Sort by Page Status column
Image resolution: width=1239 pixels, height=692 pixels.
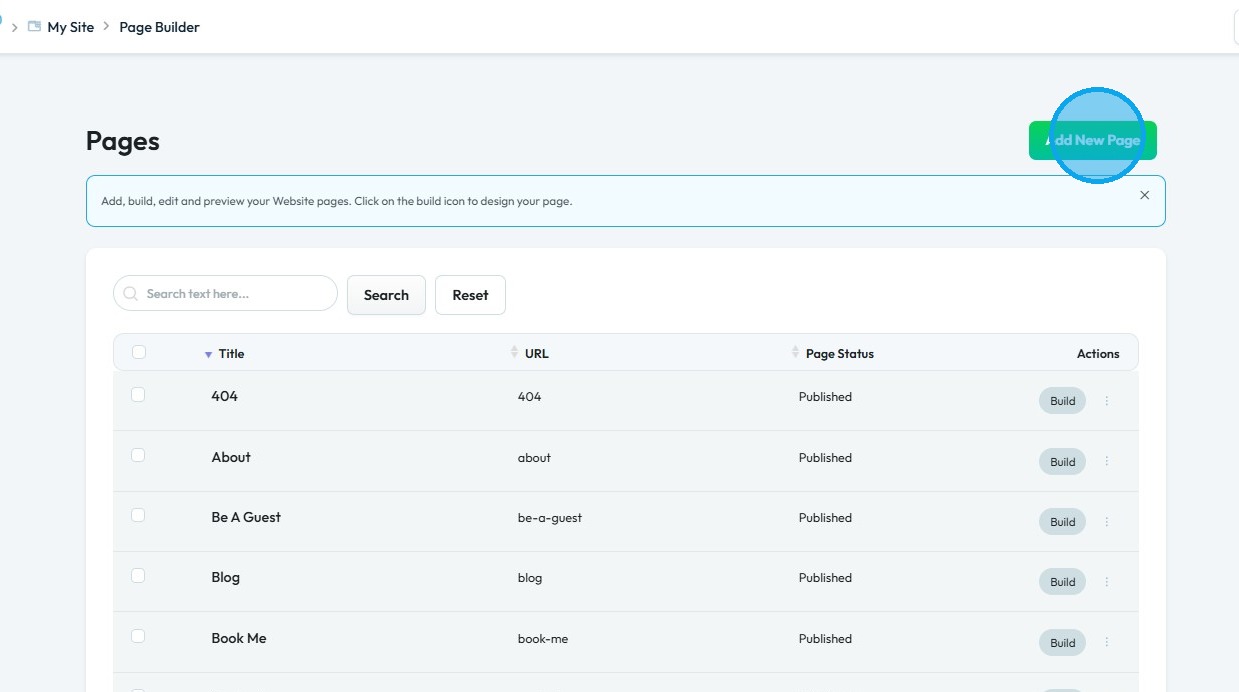click(796, 352)
